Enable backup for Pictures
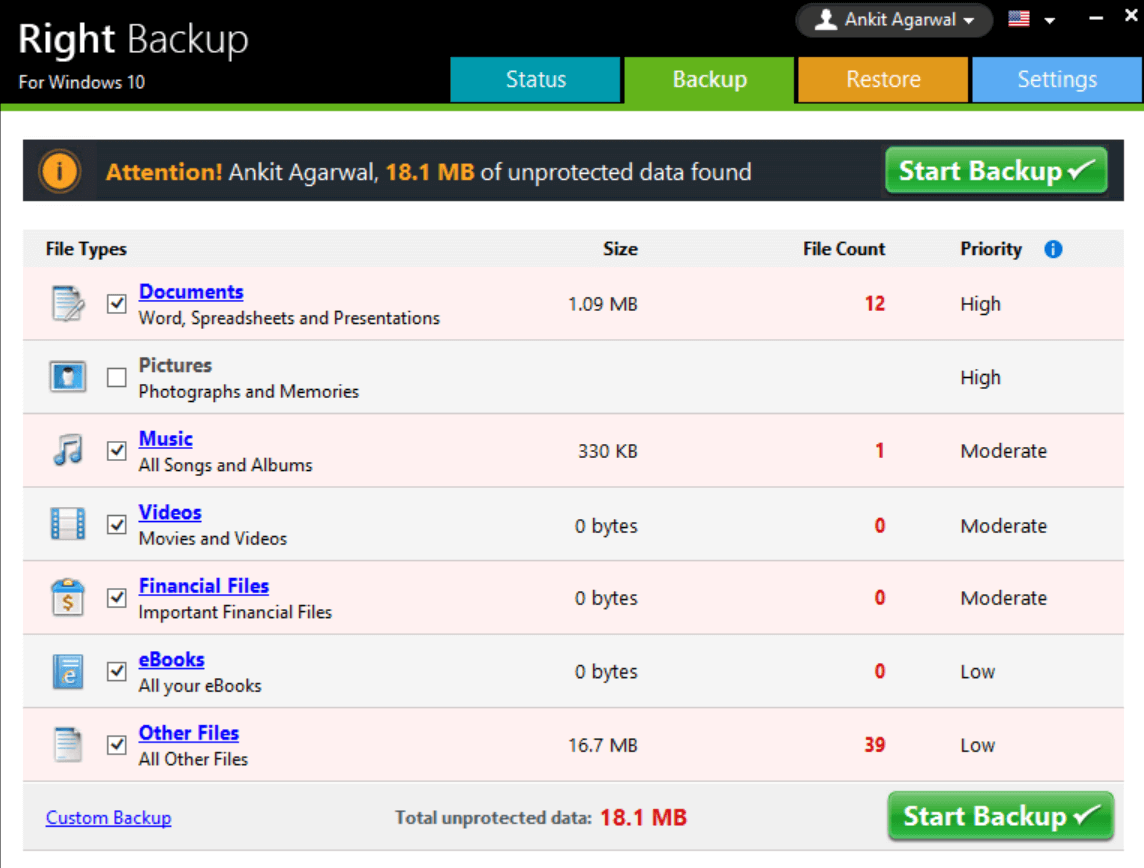 click(116, 377)
